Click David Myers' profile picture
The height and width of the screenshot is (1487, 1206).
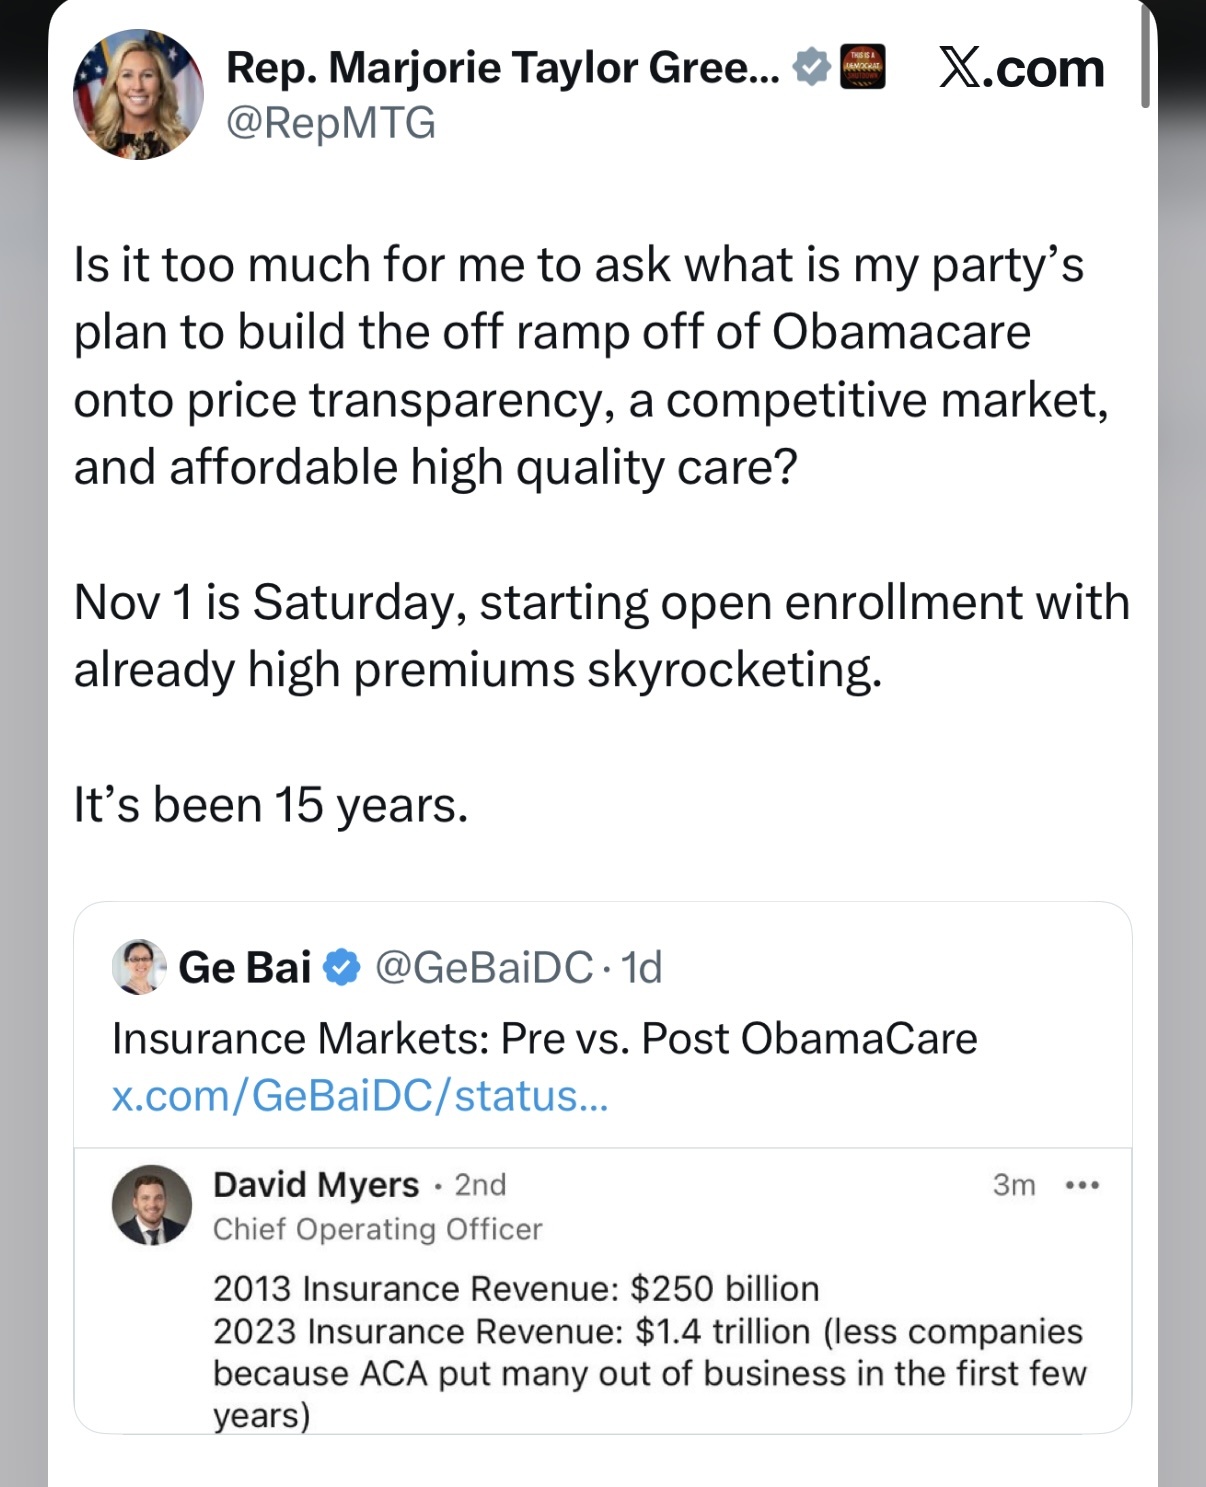pyautogui.click(x=151, y=1205)
